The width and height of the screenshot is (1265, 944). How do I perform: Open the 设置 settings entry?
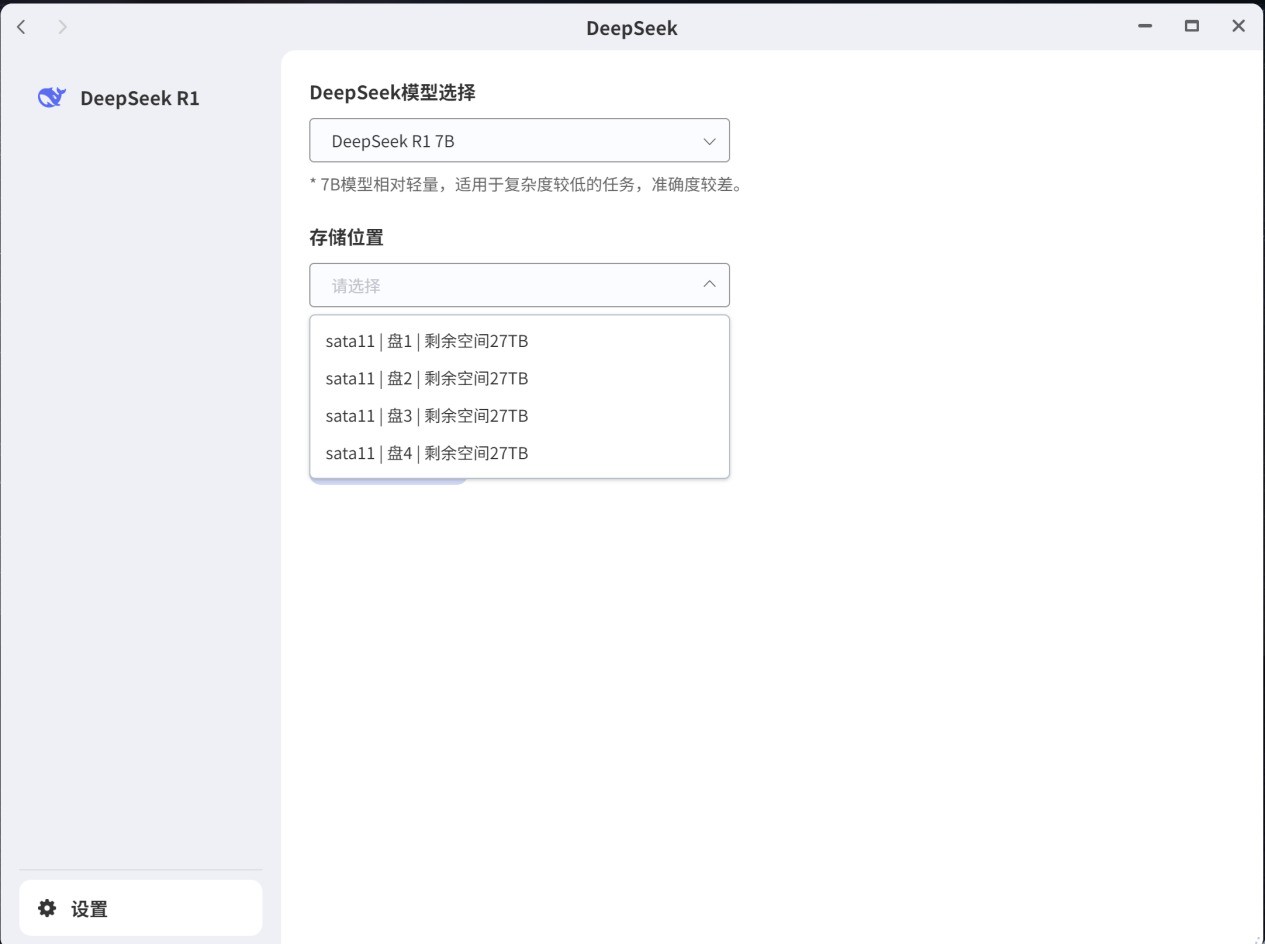[x=140, y=908]
